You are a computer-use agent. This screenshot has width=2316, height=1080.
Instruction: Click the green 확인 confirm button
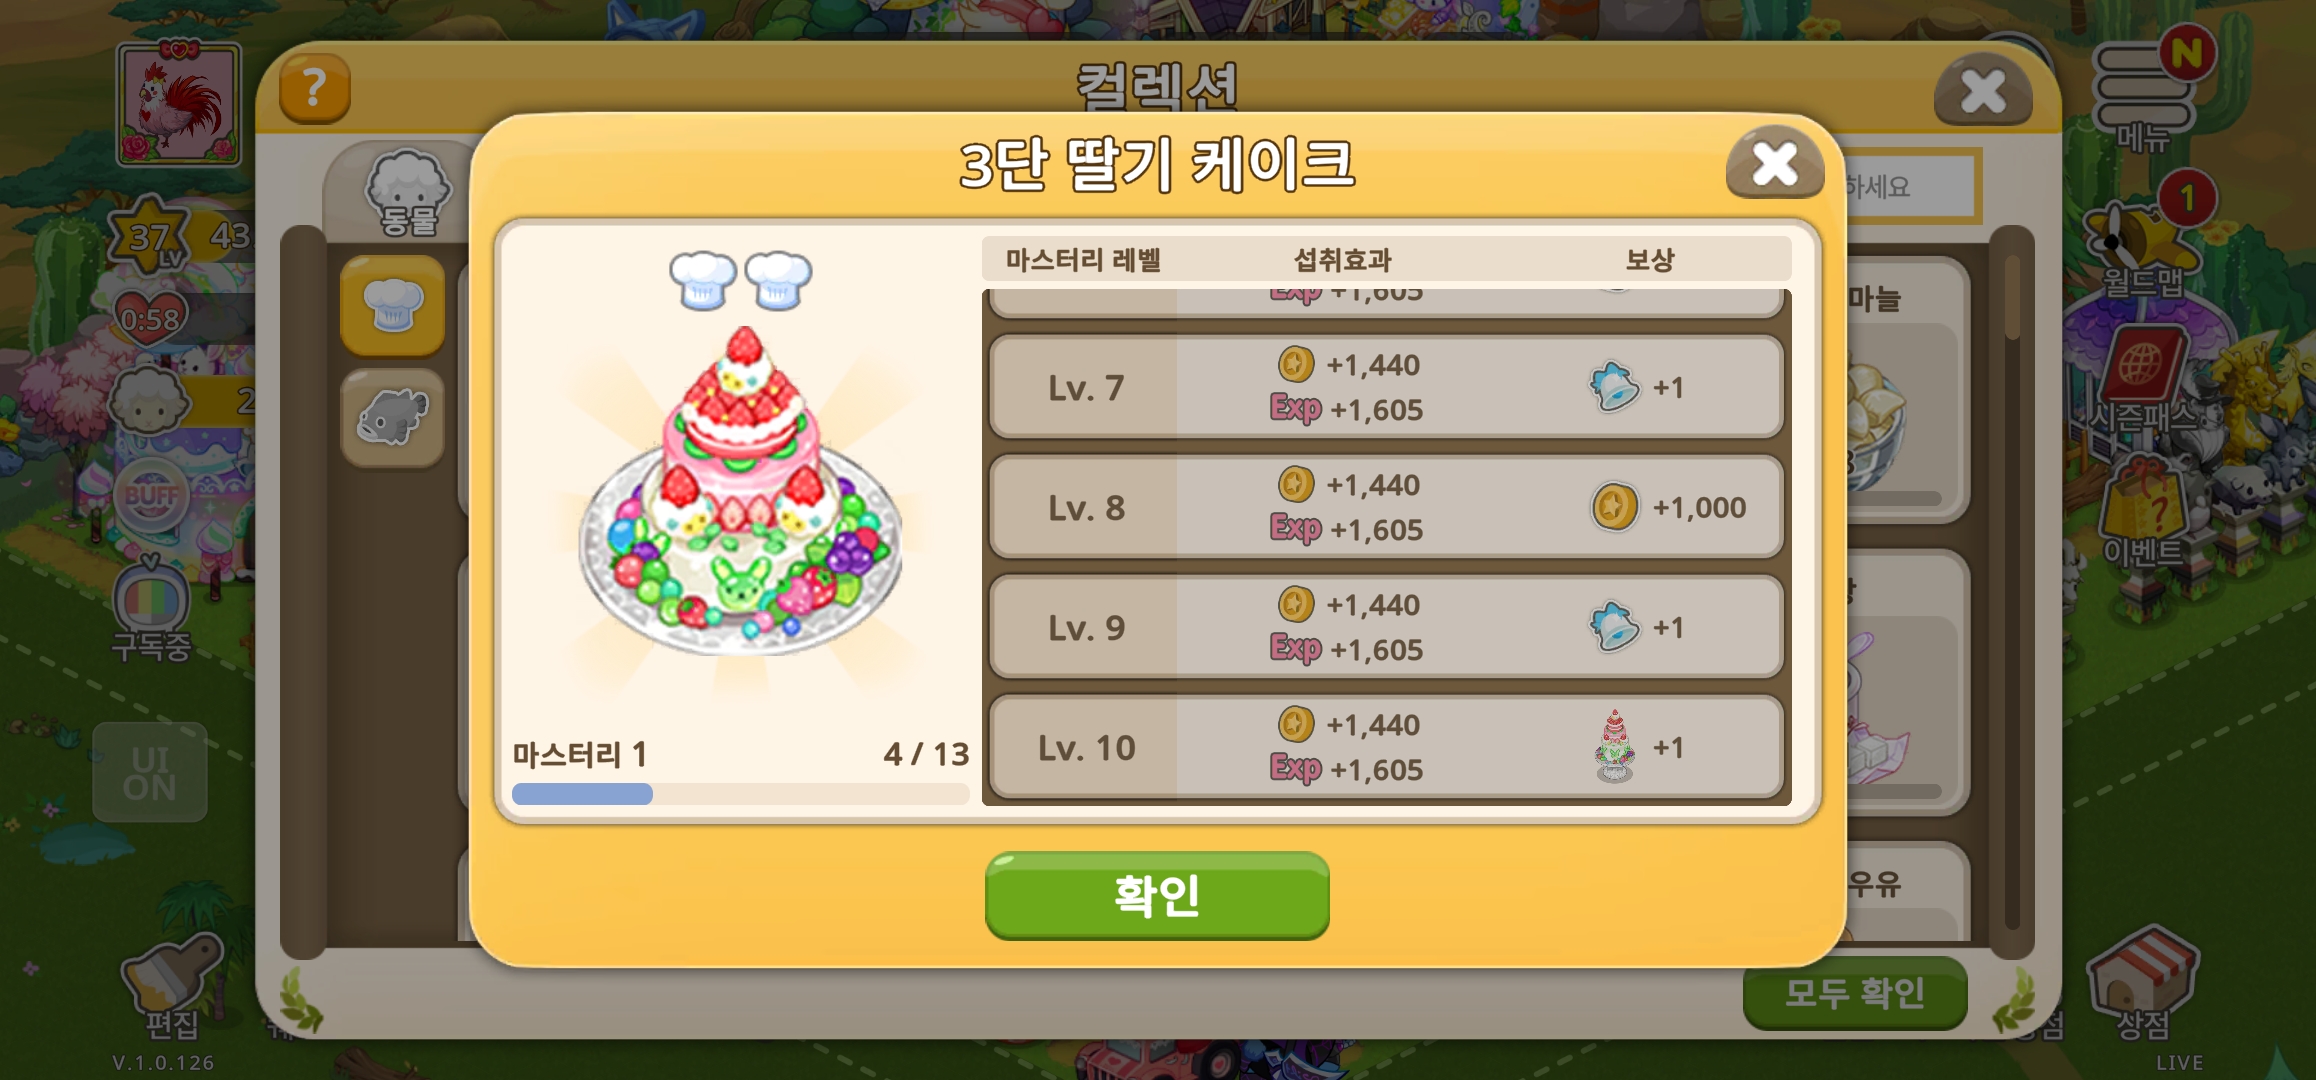point(1157,895)
